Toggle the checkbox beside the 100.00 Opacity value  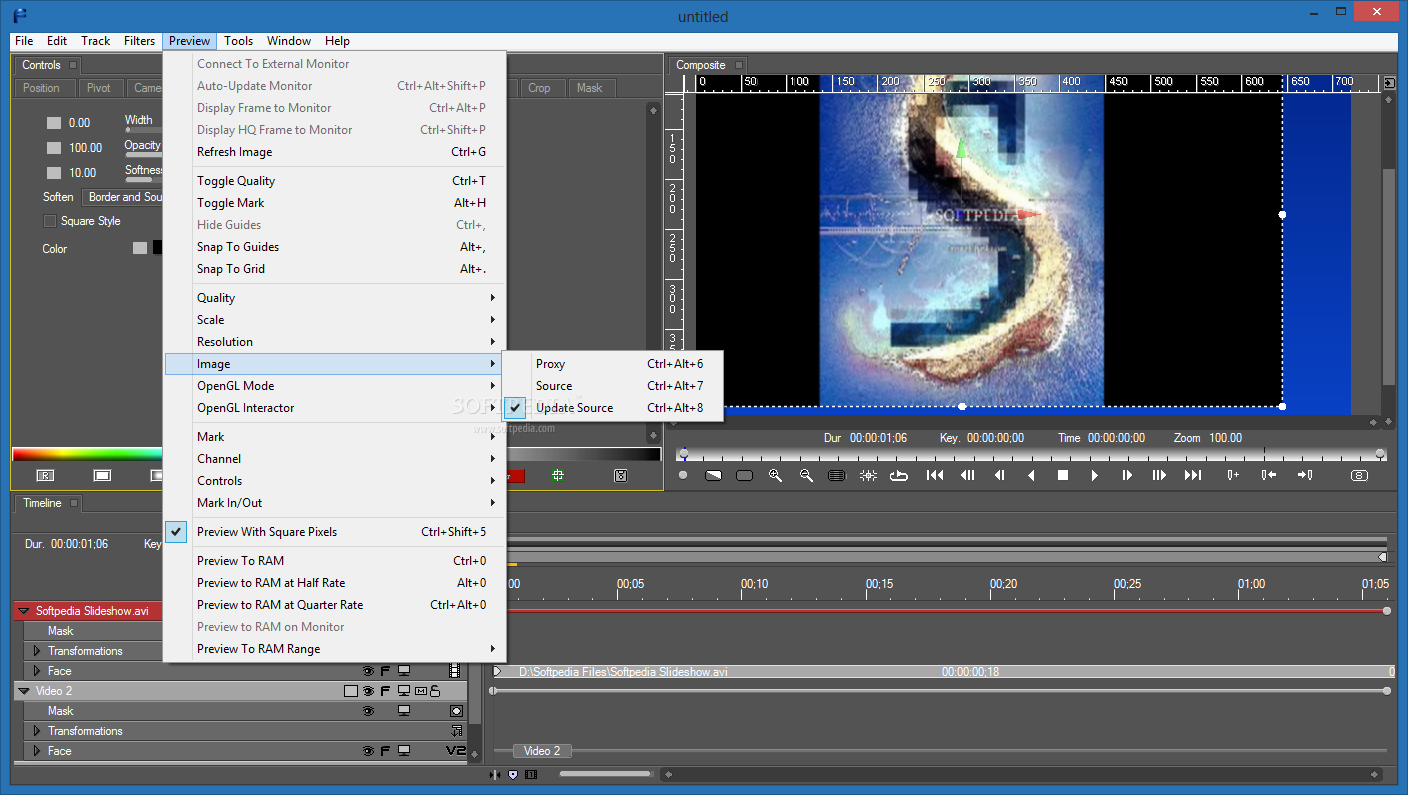[54, 148]
